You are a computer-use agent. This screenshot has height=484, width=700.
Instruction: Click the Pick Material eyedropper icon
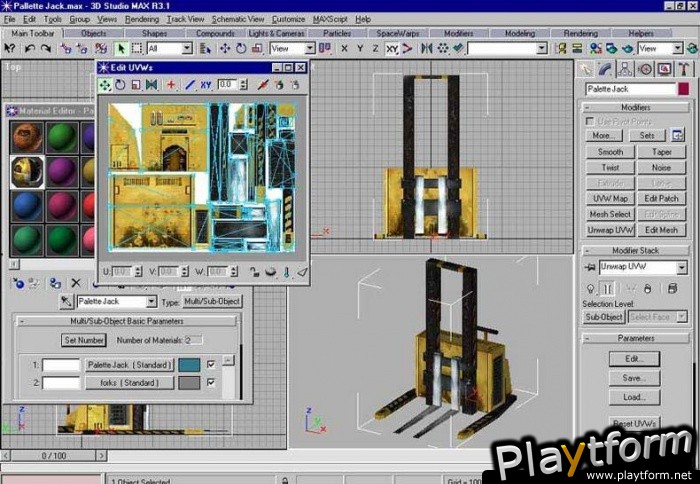pyautogui.click(x=66, y=301)
